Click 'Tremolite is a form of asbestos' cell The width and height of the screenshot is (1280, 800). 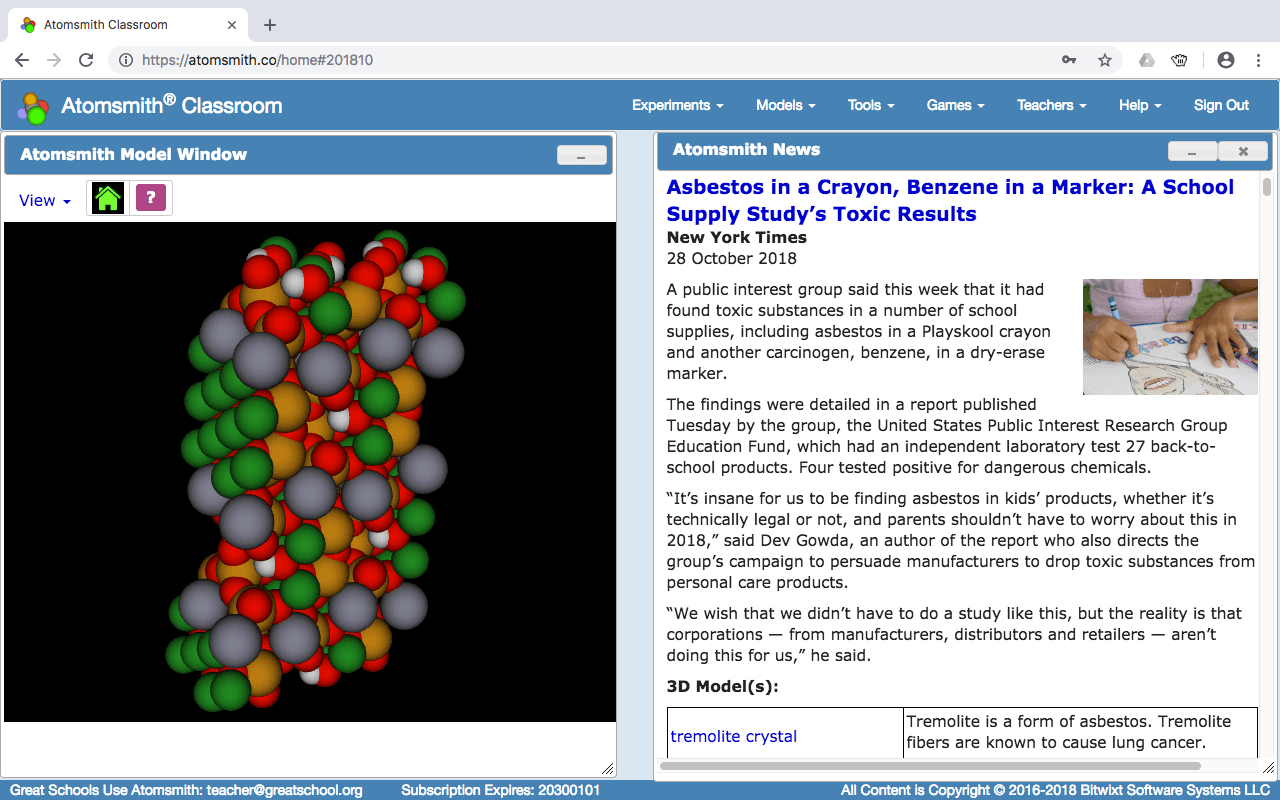1080,732
